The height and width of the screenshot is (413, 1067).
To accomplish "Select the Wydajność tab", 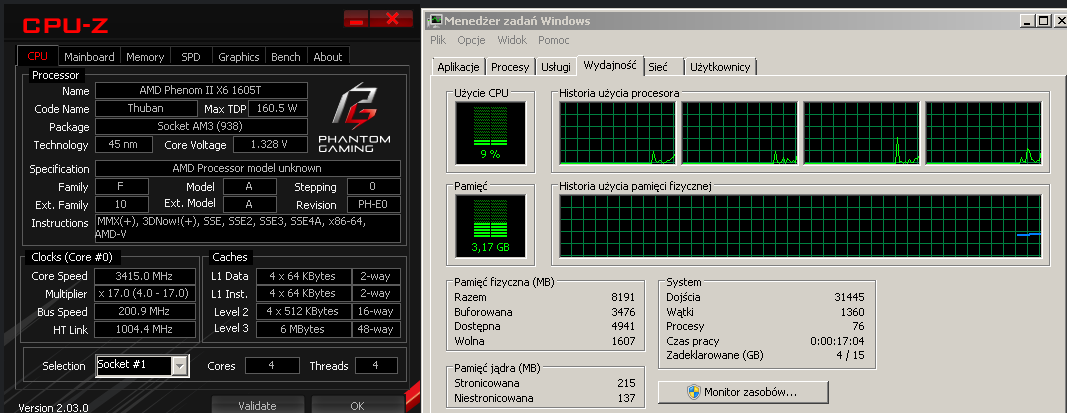I will coord(610,65).
